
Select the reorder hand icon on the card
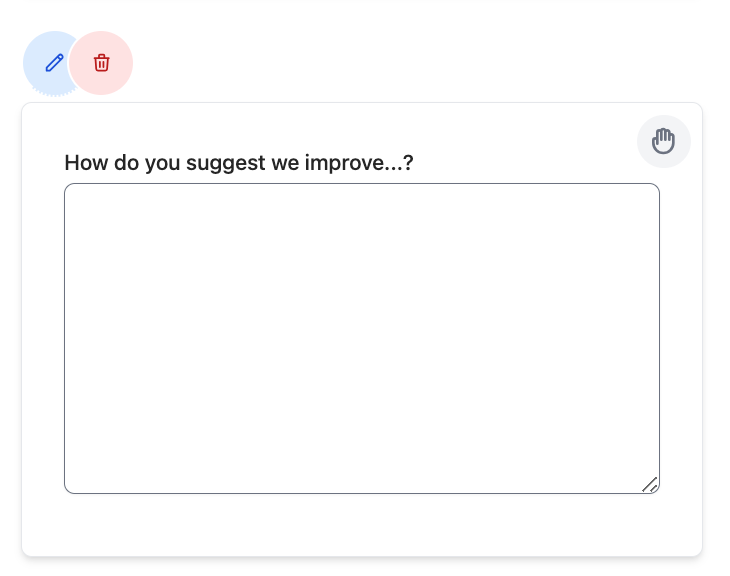663,141
